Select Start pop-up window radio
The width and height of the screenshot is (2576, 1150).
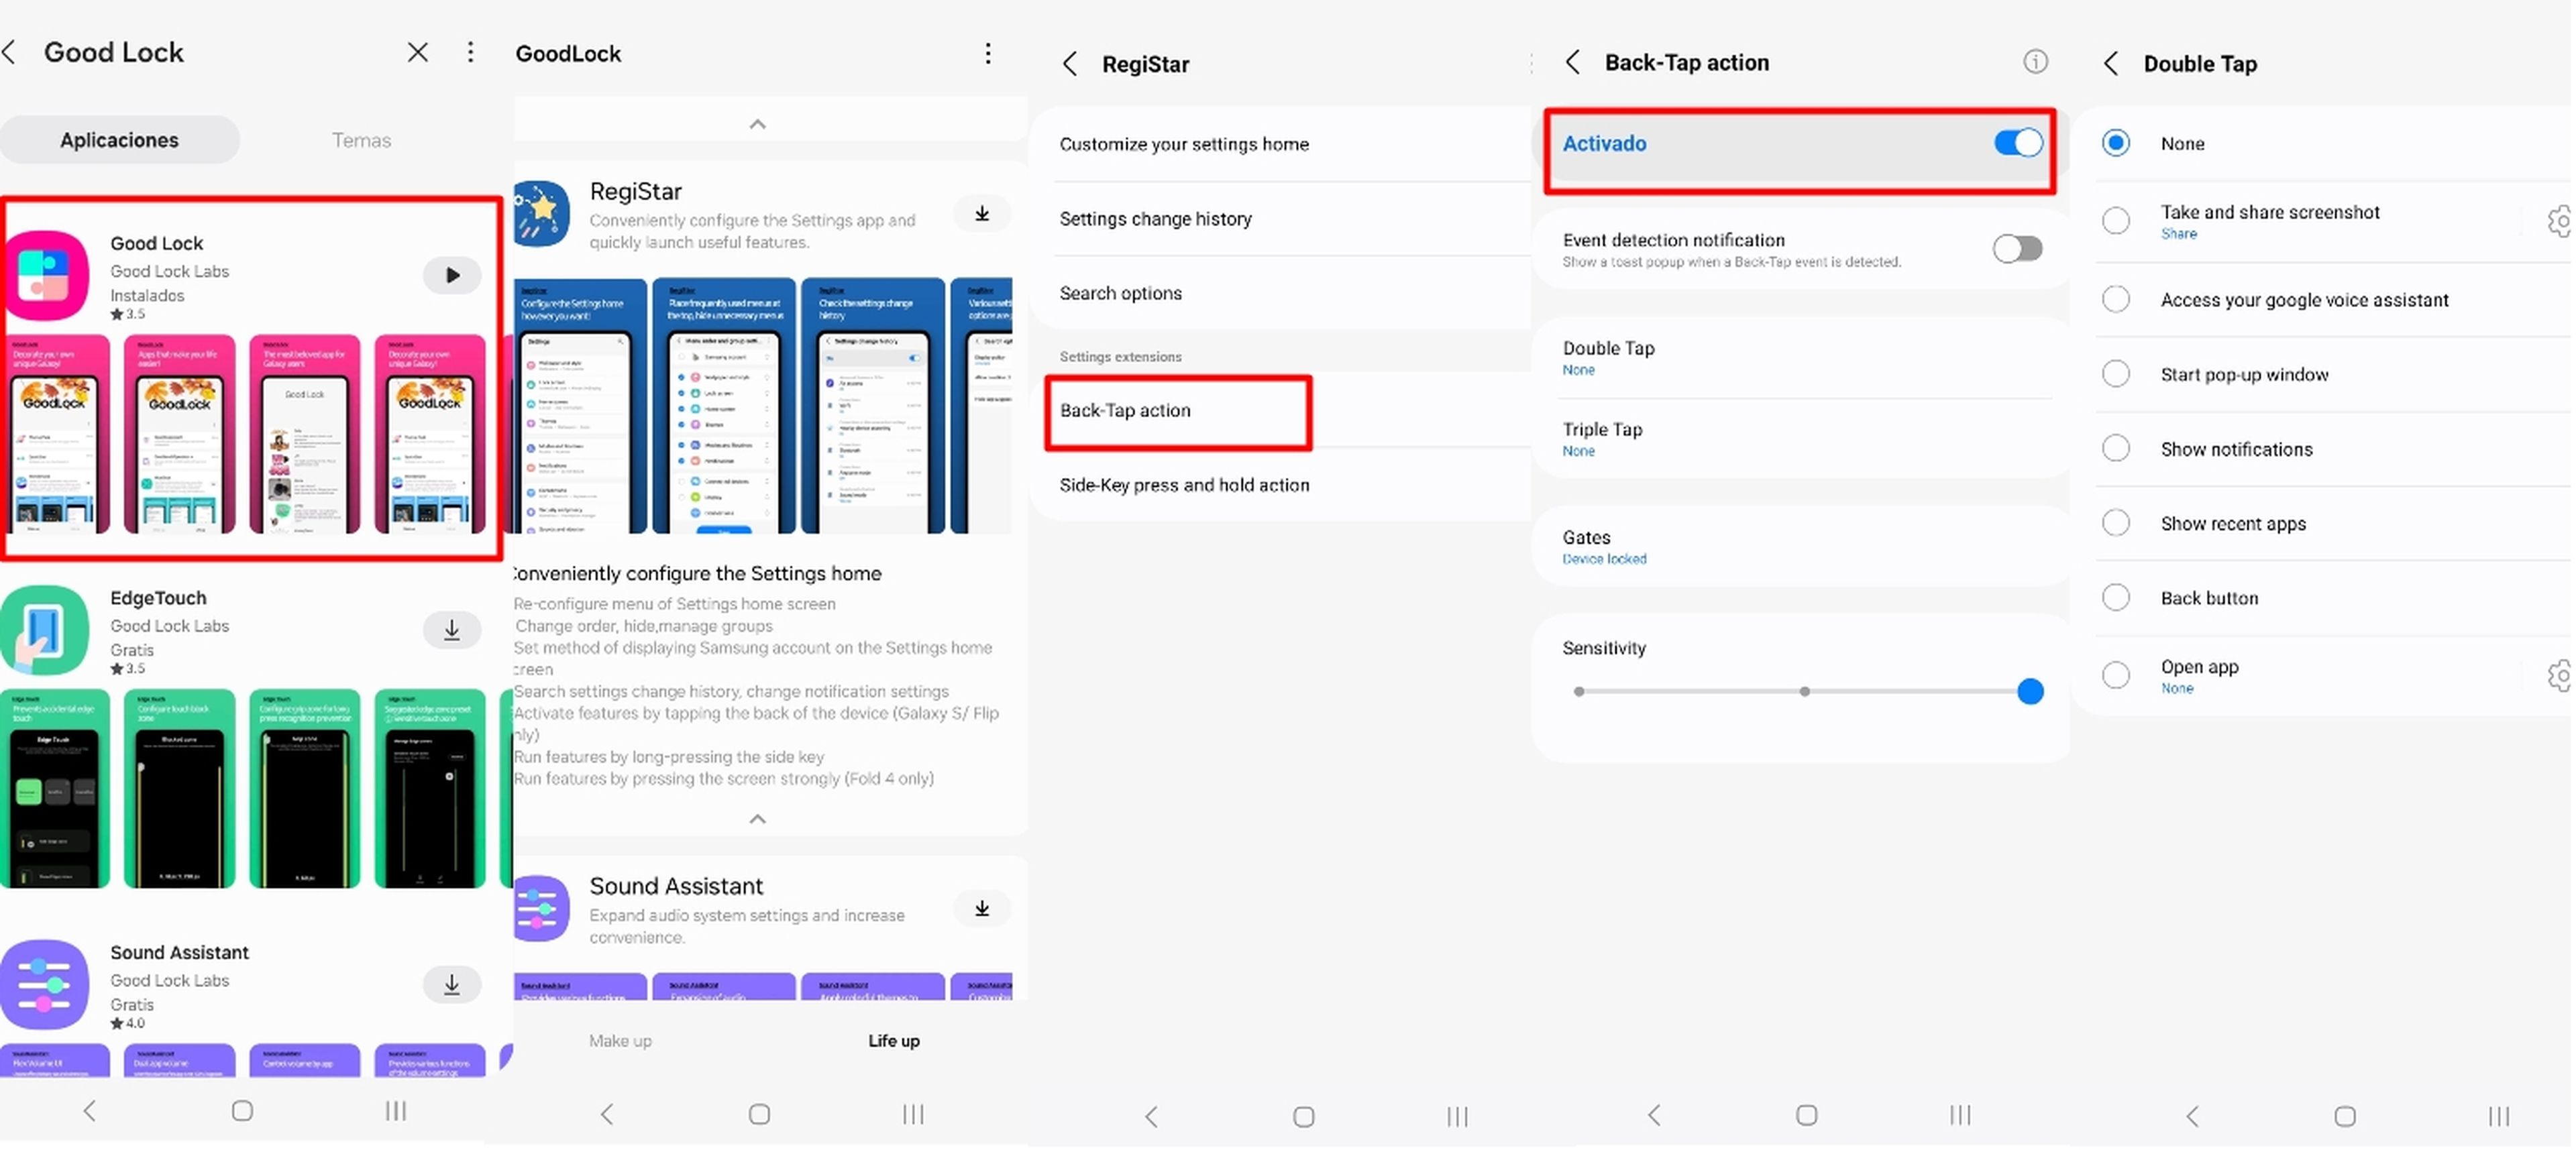point(2116,374)
